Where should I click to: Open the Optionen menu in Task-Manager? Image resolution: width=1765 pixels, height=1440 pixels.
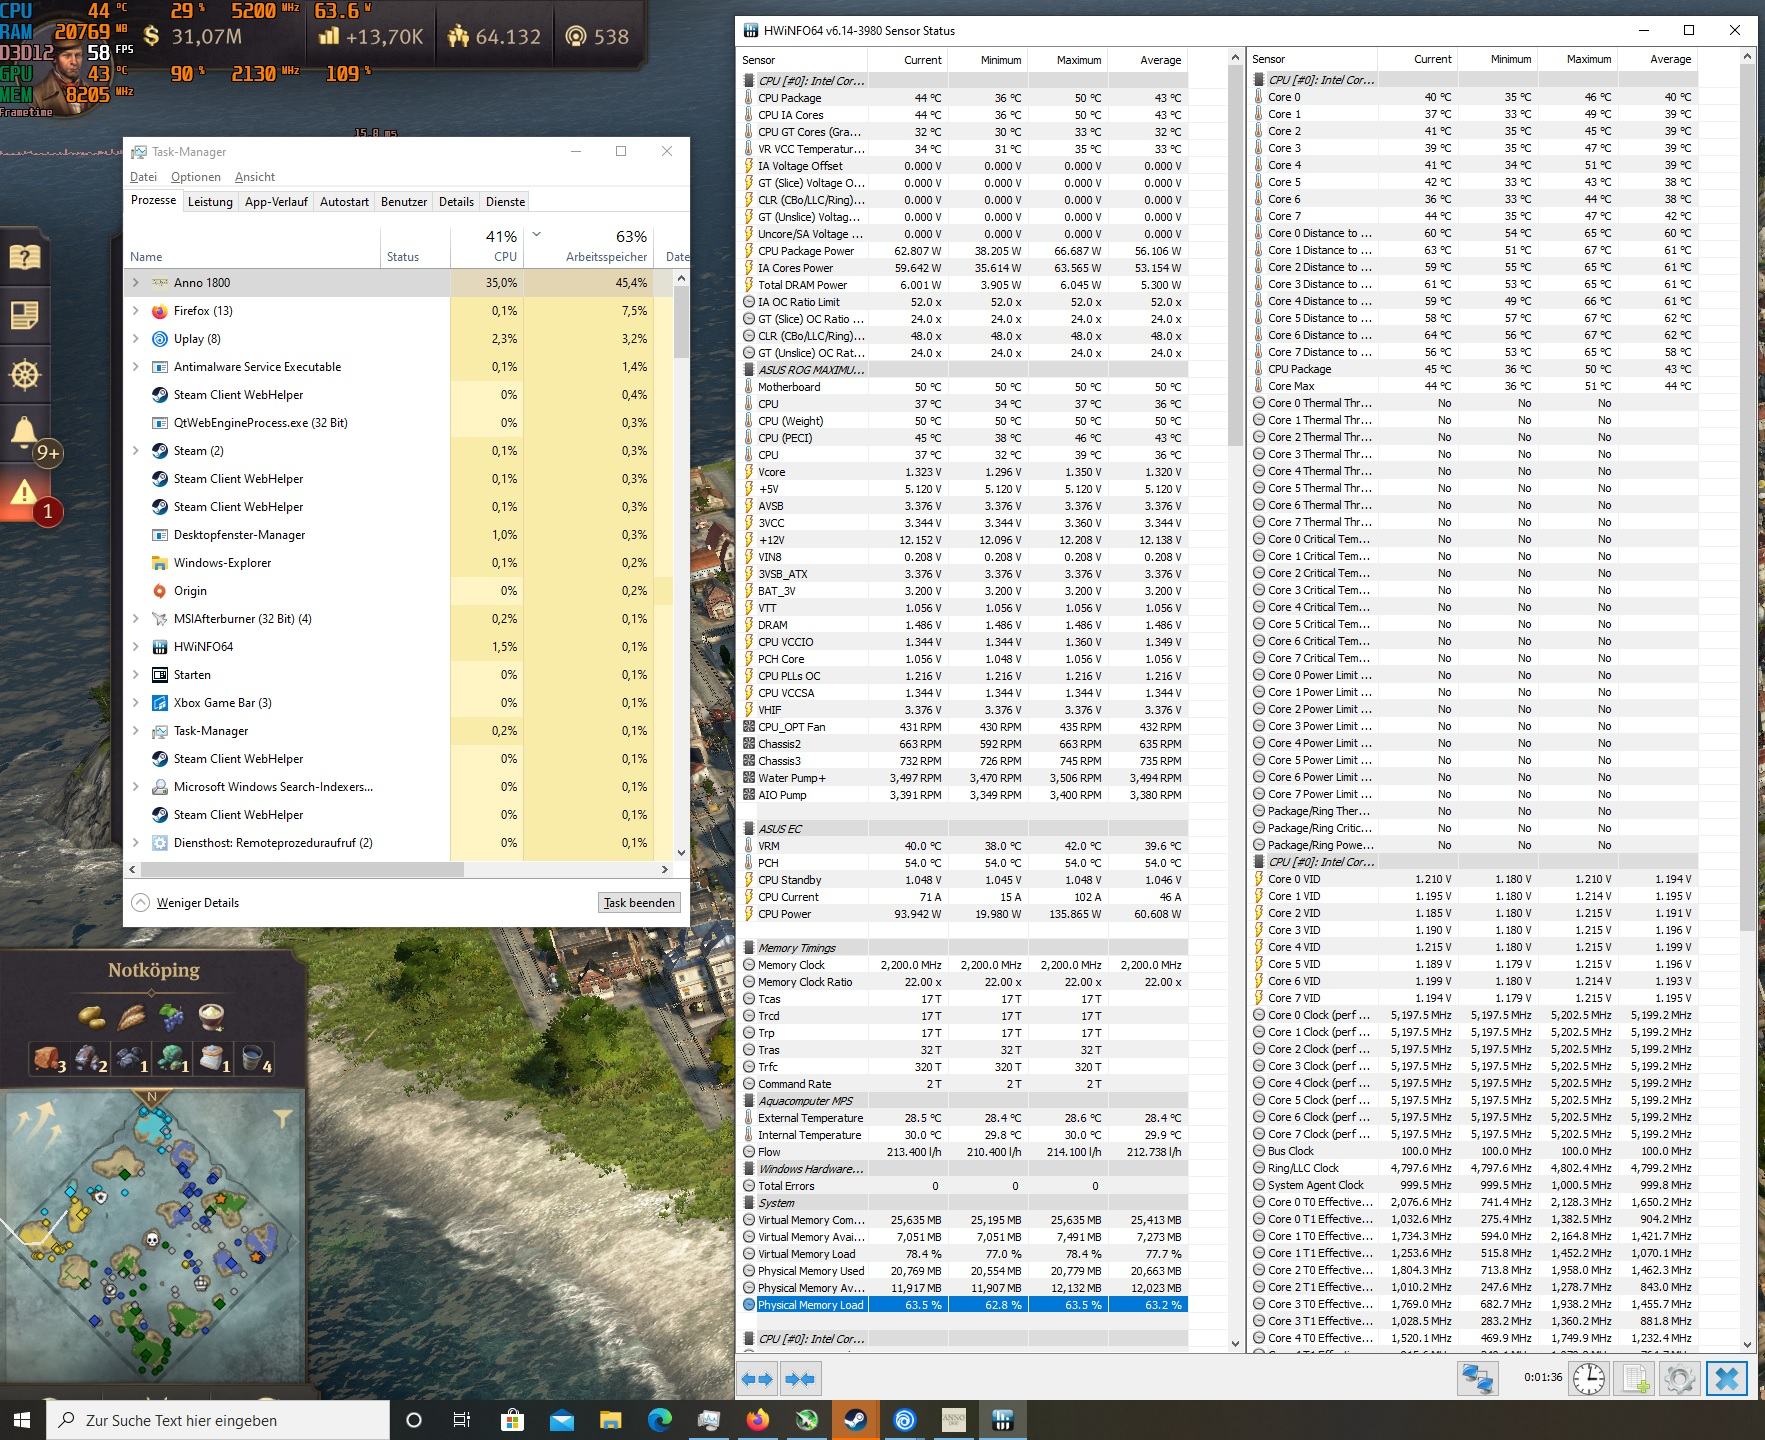click(x=195, y=177)
